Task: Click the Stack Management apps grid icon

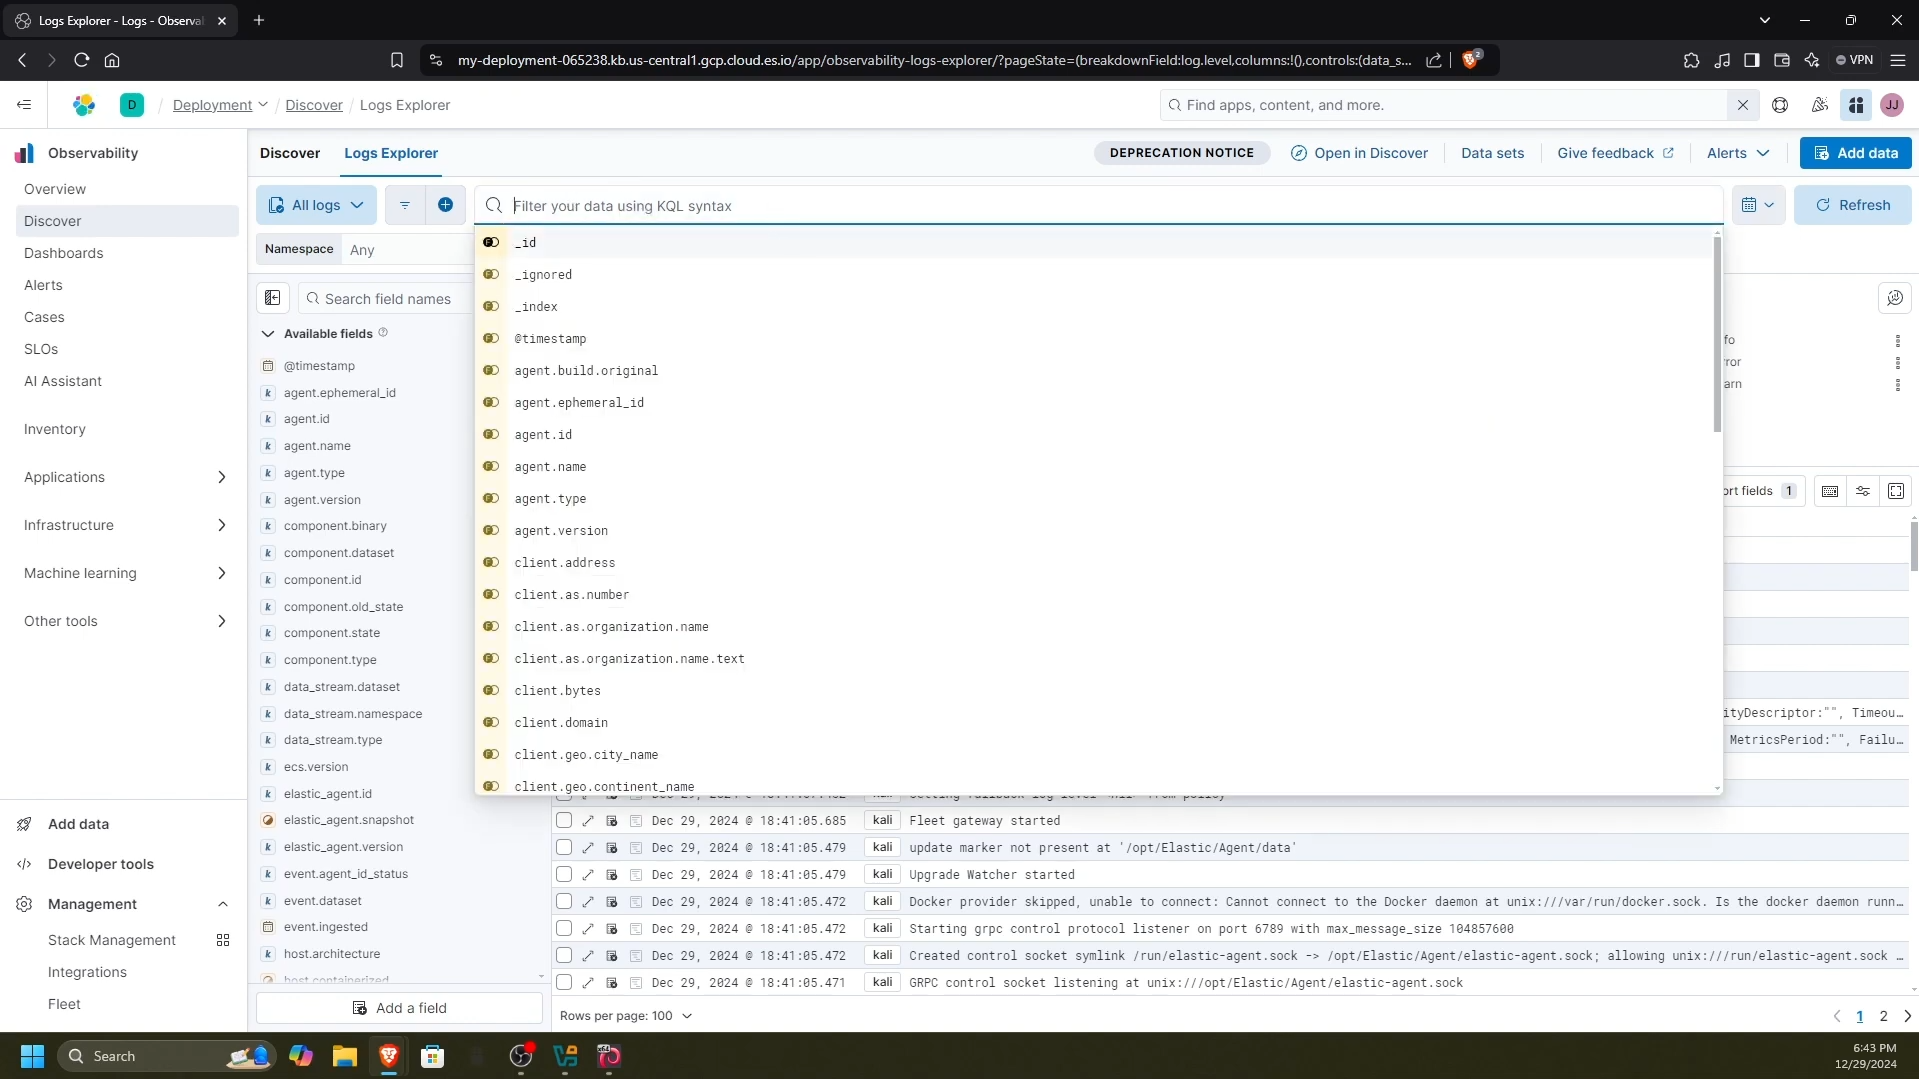Action: pyautogui.click(x=223, y=940)
